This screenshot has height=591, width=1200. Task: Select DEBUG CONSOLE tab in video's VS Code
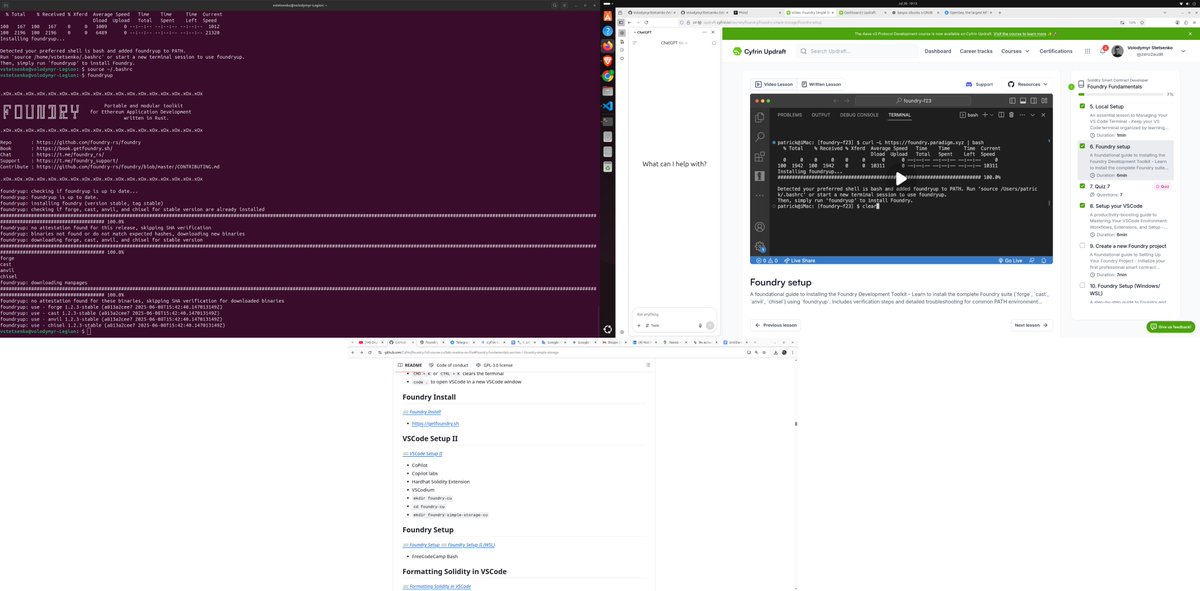click(859, 115)
